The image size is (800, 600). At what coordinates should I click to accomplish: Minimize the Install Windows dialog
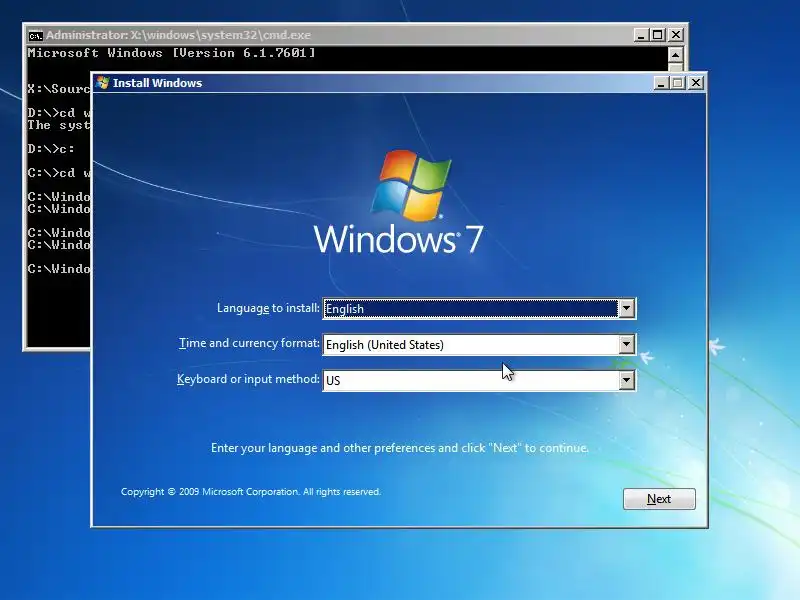tap(661, 83)
